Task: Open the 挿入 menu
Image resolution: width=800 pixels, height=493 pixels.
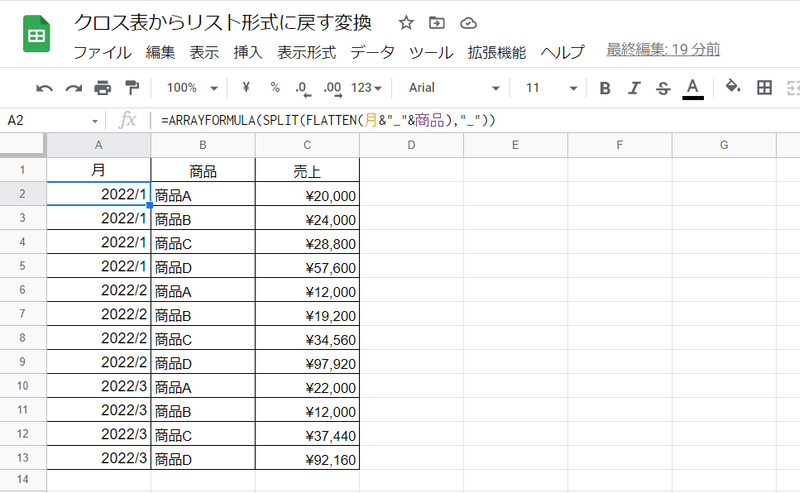Action: coord(248,52)
